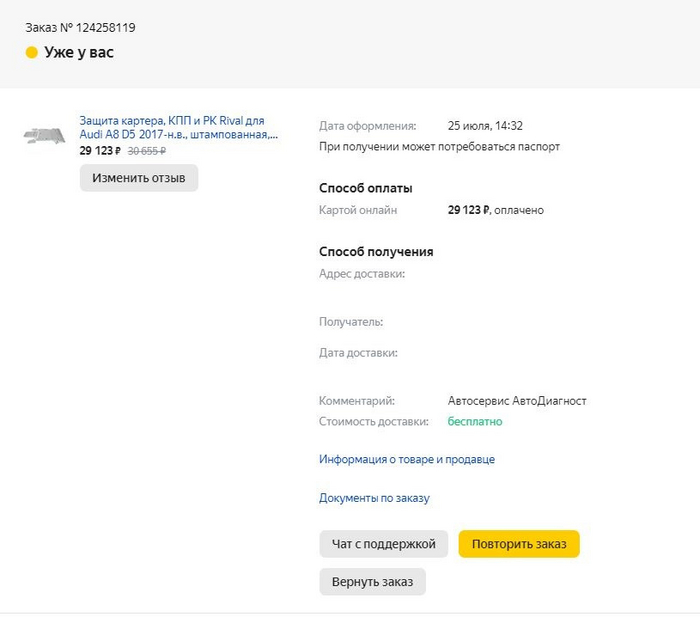The width and height of the screenshot is (700, 617).
Task: Click the passport requirement notice text
Action: [439, 147]
